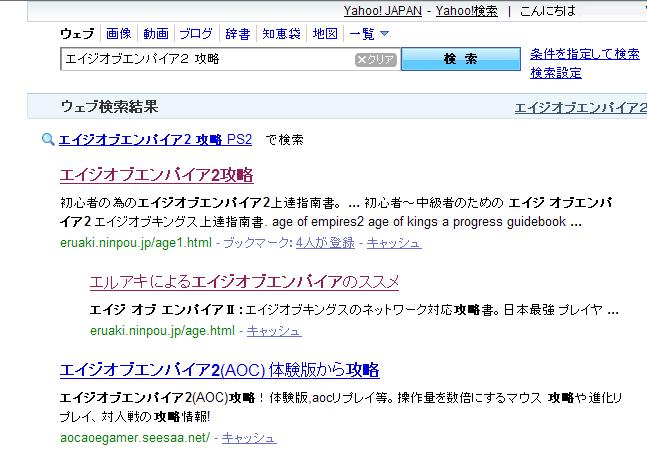
Task: Open result エイジオブエンパイア2攻略
Action: pyautogui.click(x=156, y=175)
